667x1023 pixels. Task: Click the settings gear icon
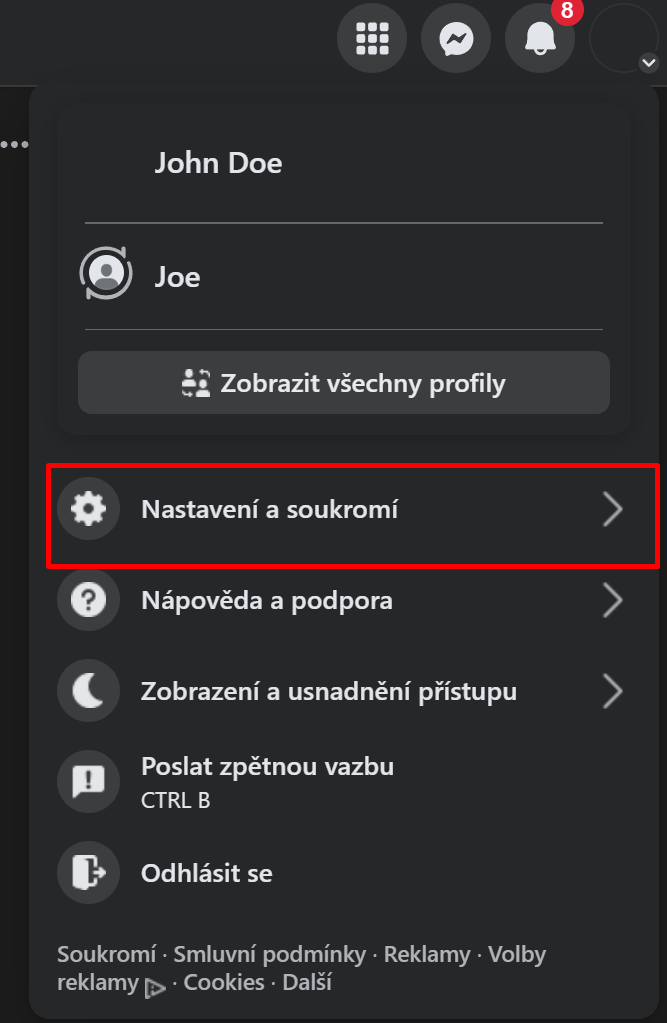point(88,508)
